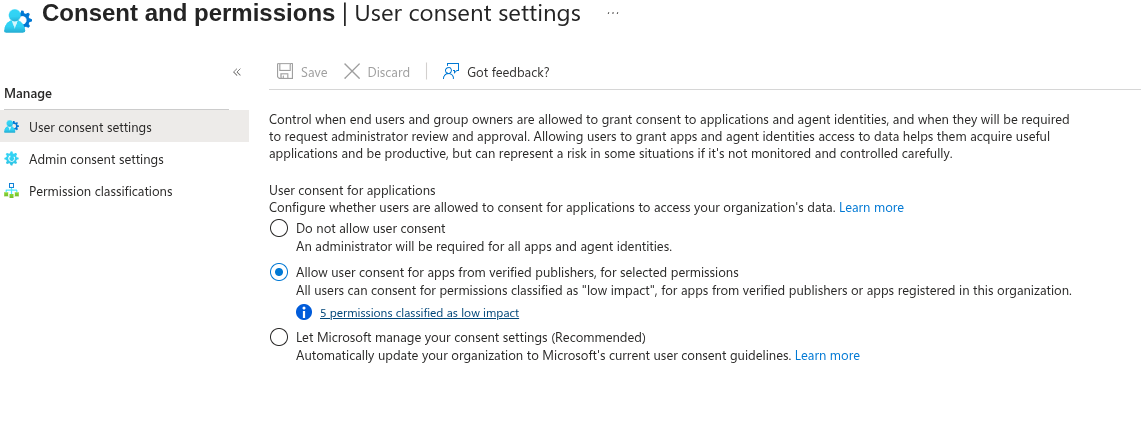
Task: Click the Save floppy disk icon
Action: [x=285, y=71]
